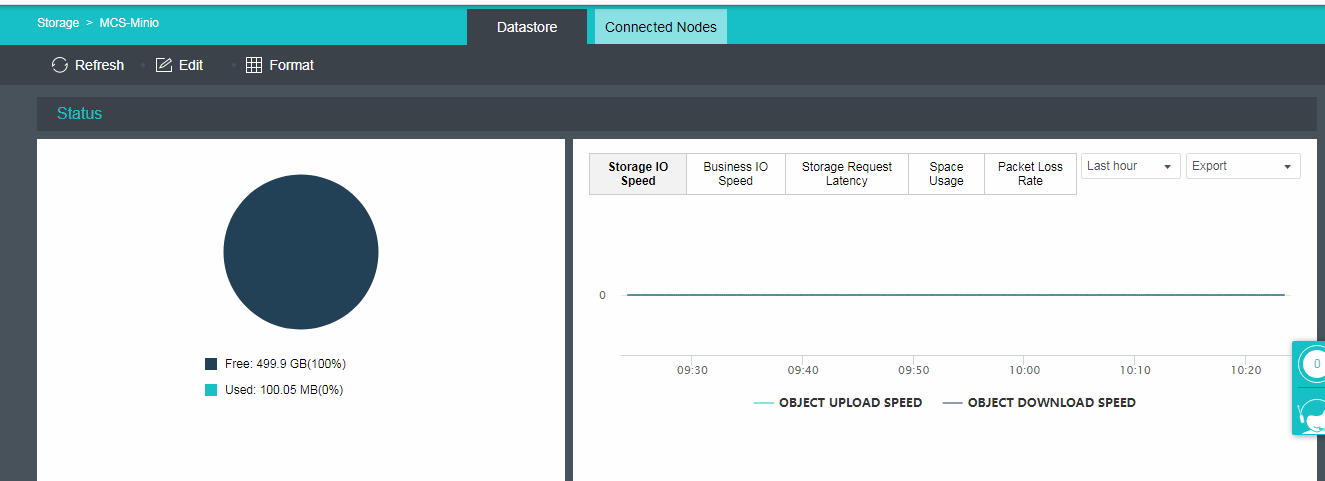Screen dimensions: 1325x481
Task: Switch to Packet Loss Rate tab
Action: click(x=1030, y=174)
